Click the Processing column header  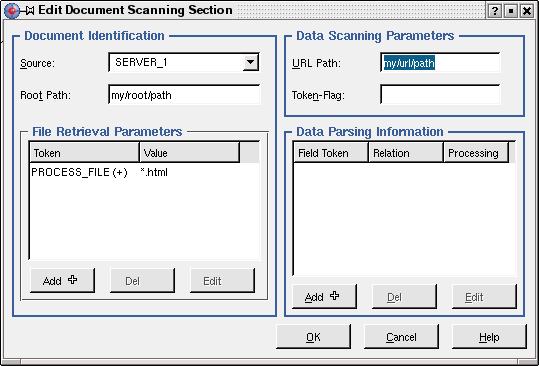point(476,152)
